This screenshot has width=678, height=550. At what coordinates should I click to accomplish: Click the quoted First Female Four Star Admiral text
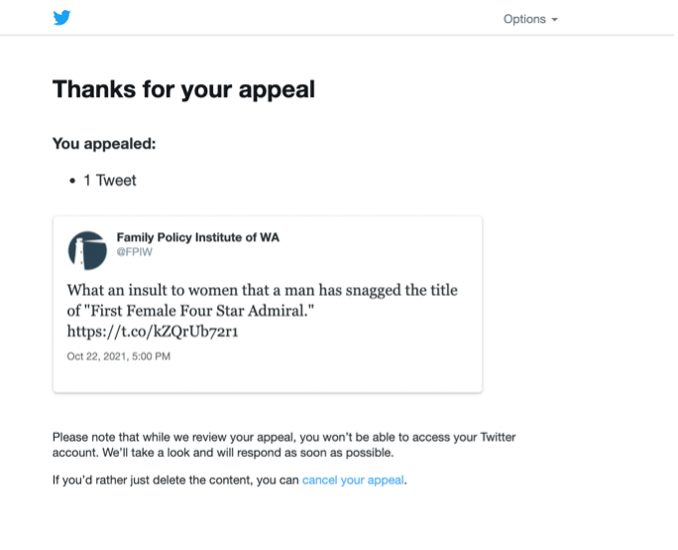point(190,311)
